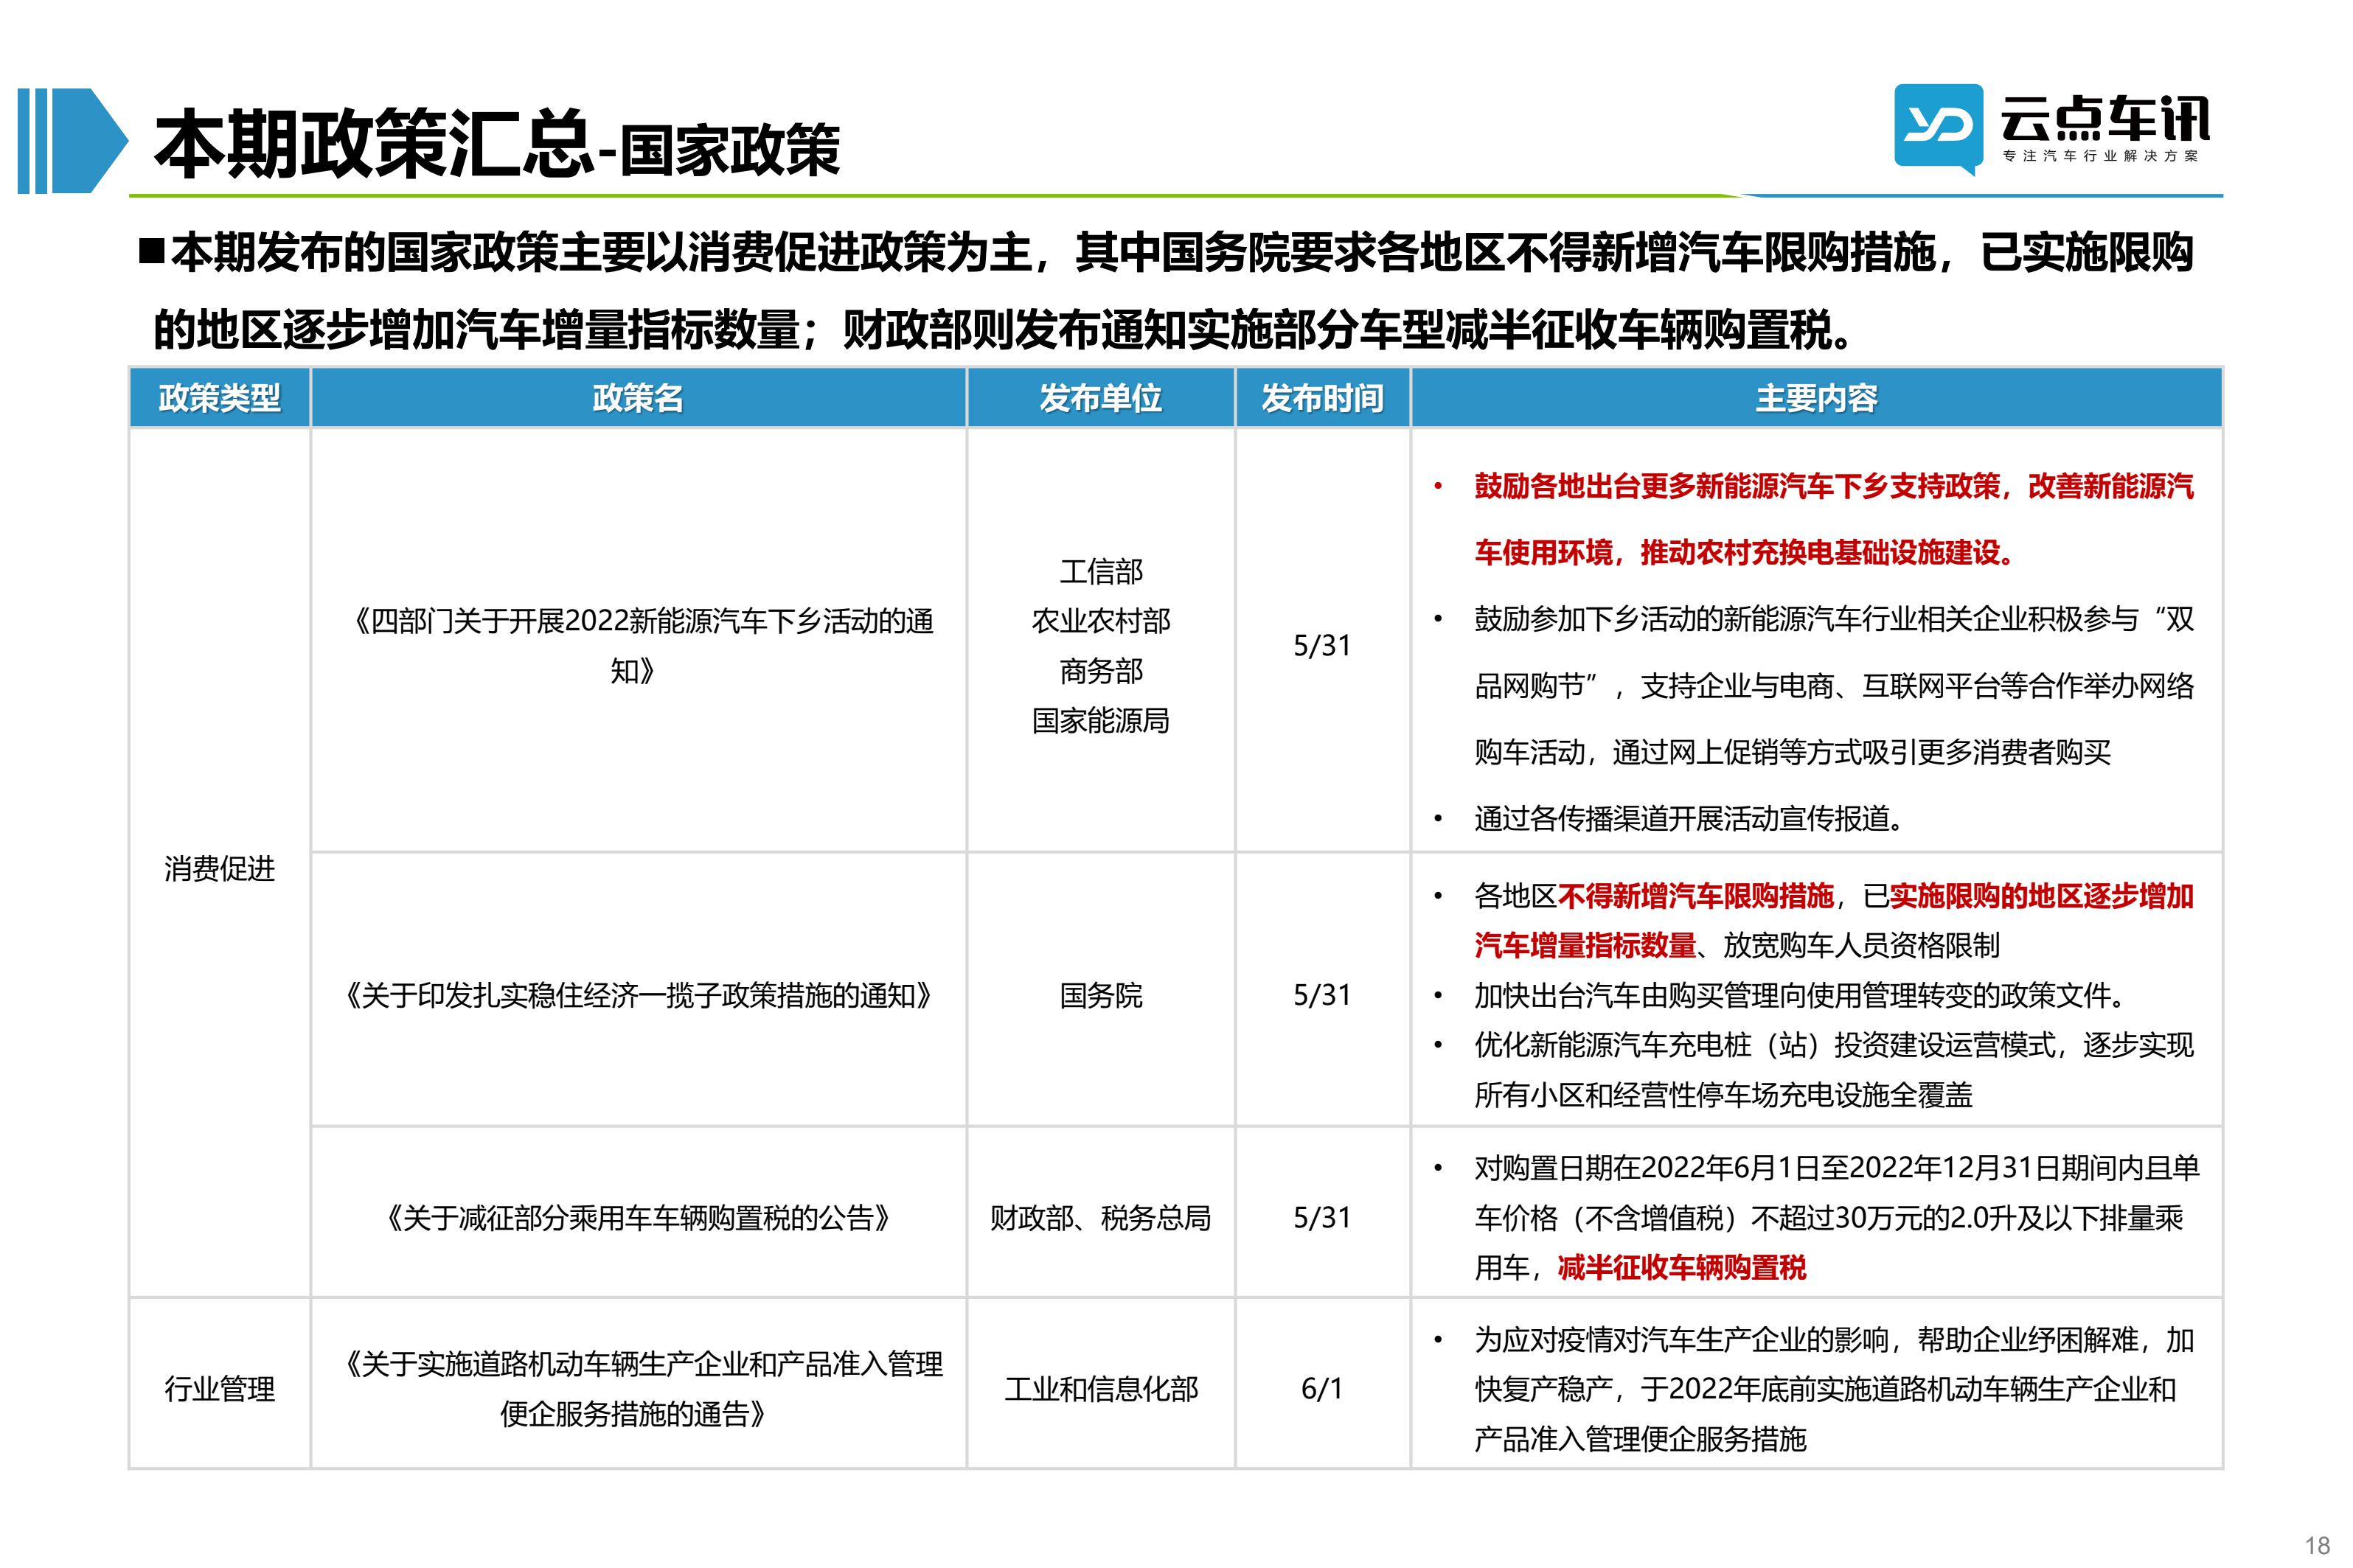
Task: Click the tagline 专注汽车行业解决方案
Action: 2100,156
